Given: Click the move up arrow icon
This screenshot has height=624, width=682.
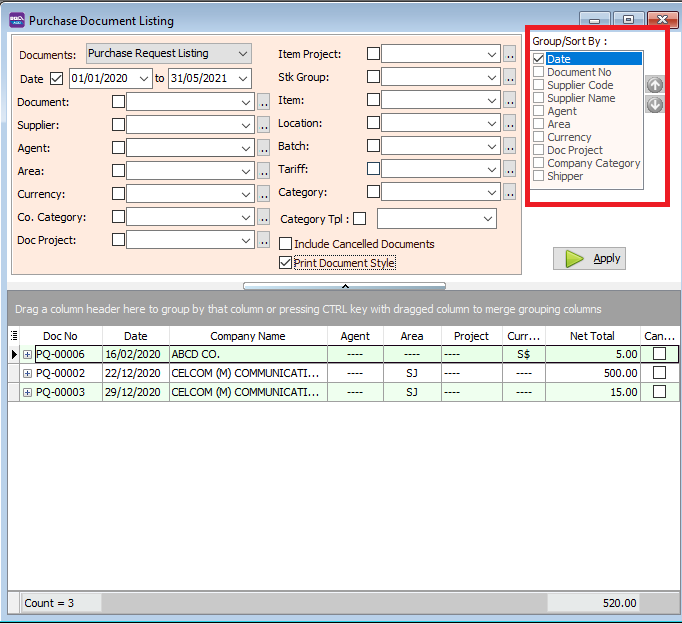Looking at the screenshot, I should click(x=655, y=86).
